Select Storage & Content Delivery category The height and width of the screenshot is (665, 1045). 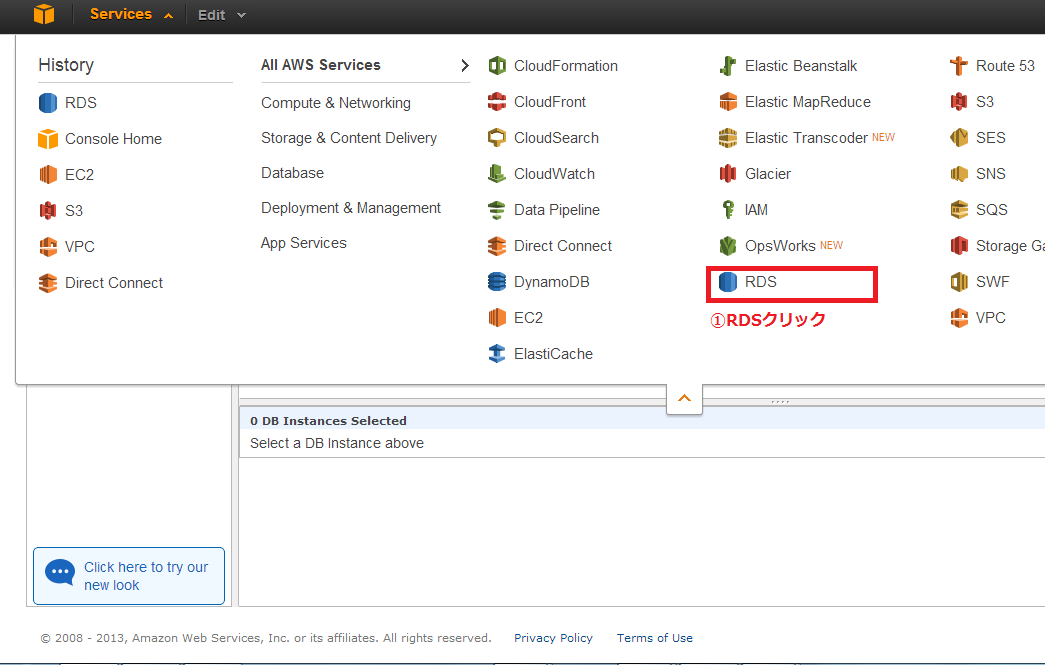tap(349, 138)
